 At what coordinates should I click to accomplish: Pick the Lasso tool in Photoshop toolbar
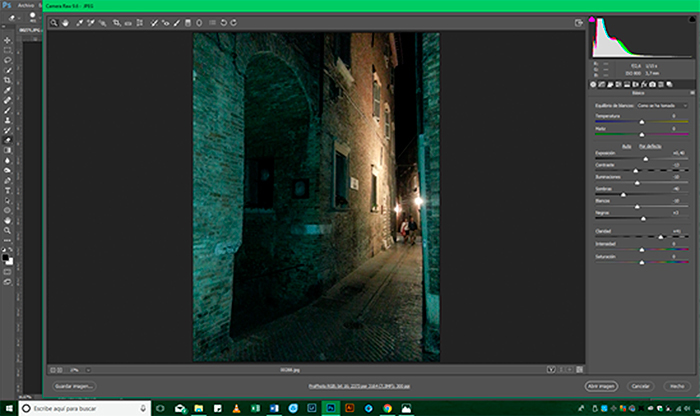(x=8, y=59)
